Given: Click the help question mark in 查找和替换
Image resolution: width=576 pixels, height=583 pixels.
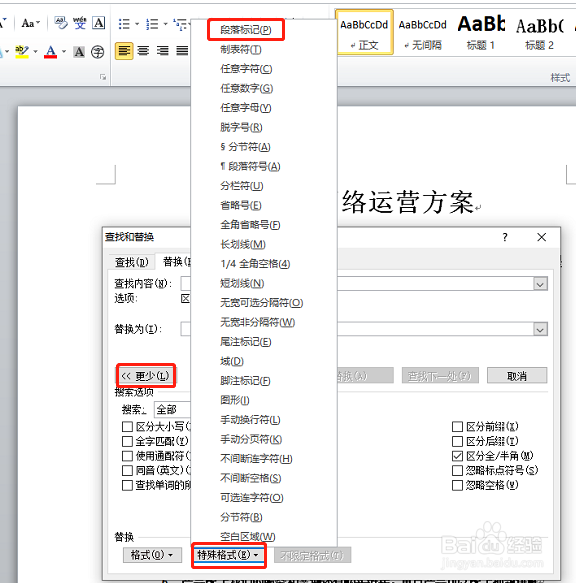Looking at the screenshot, I should point(505,237).
